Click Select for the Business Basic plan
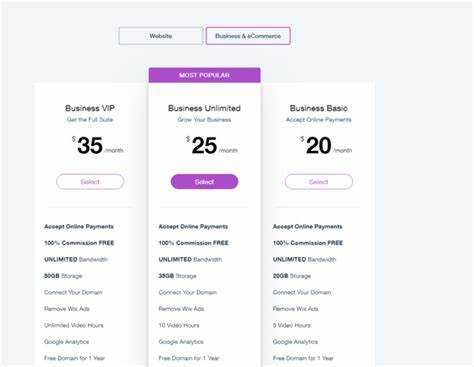Screen dimensions: 474x367 (x=319, y=182)
